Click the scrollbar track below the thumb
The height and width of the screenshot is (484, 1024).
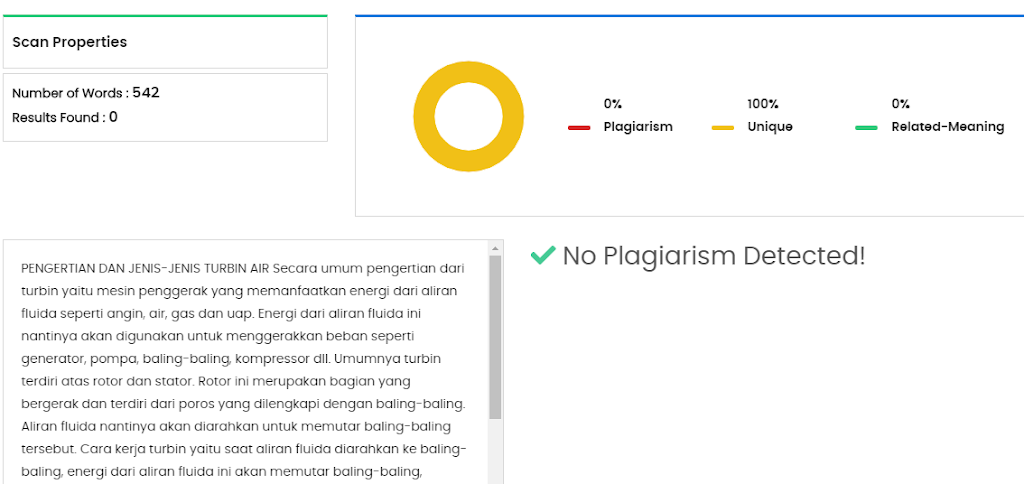[x=495, y=450]
